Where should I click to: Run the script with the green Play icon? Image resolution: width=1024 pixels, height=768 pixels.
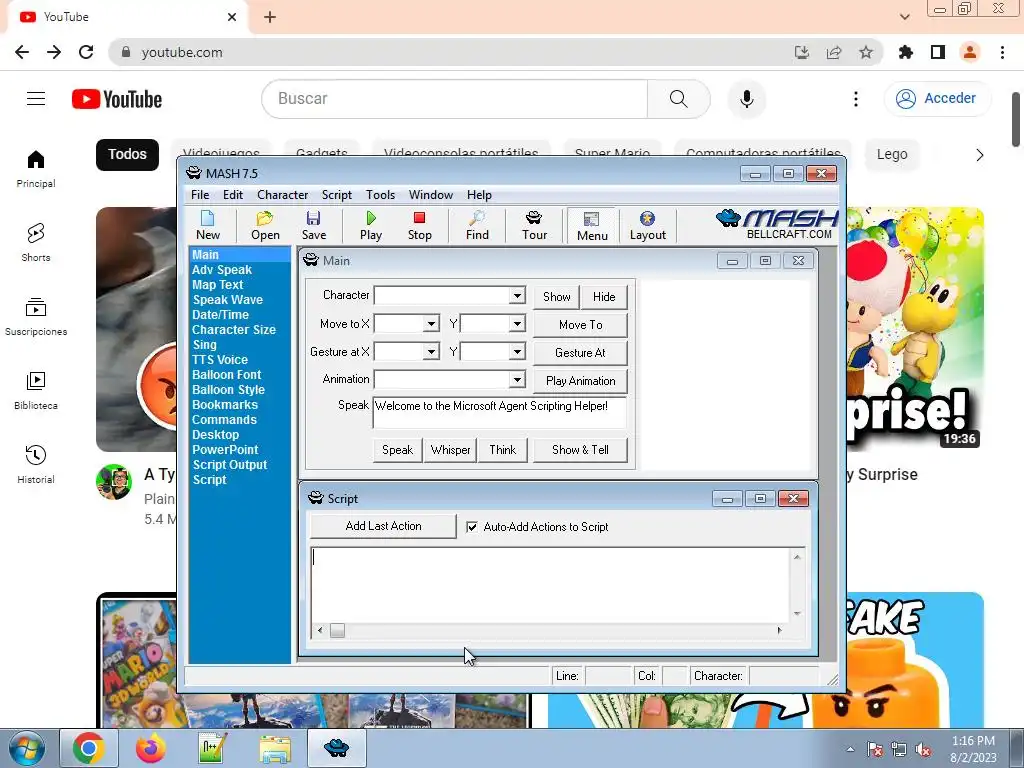point(371,225)
